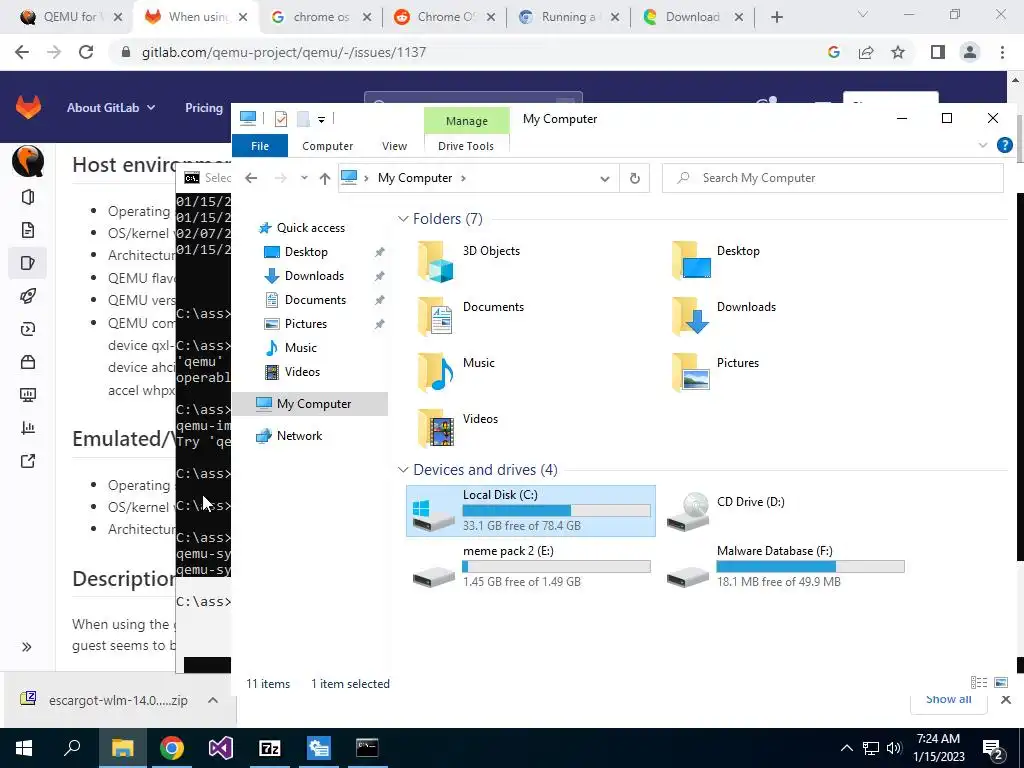
Task: Open Visual Studio from the taskbar
Action: click(x=221, y=748)
